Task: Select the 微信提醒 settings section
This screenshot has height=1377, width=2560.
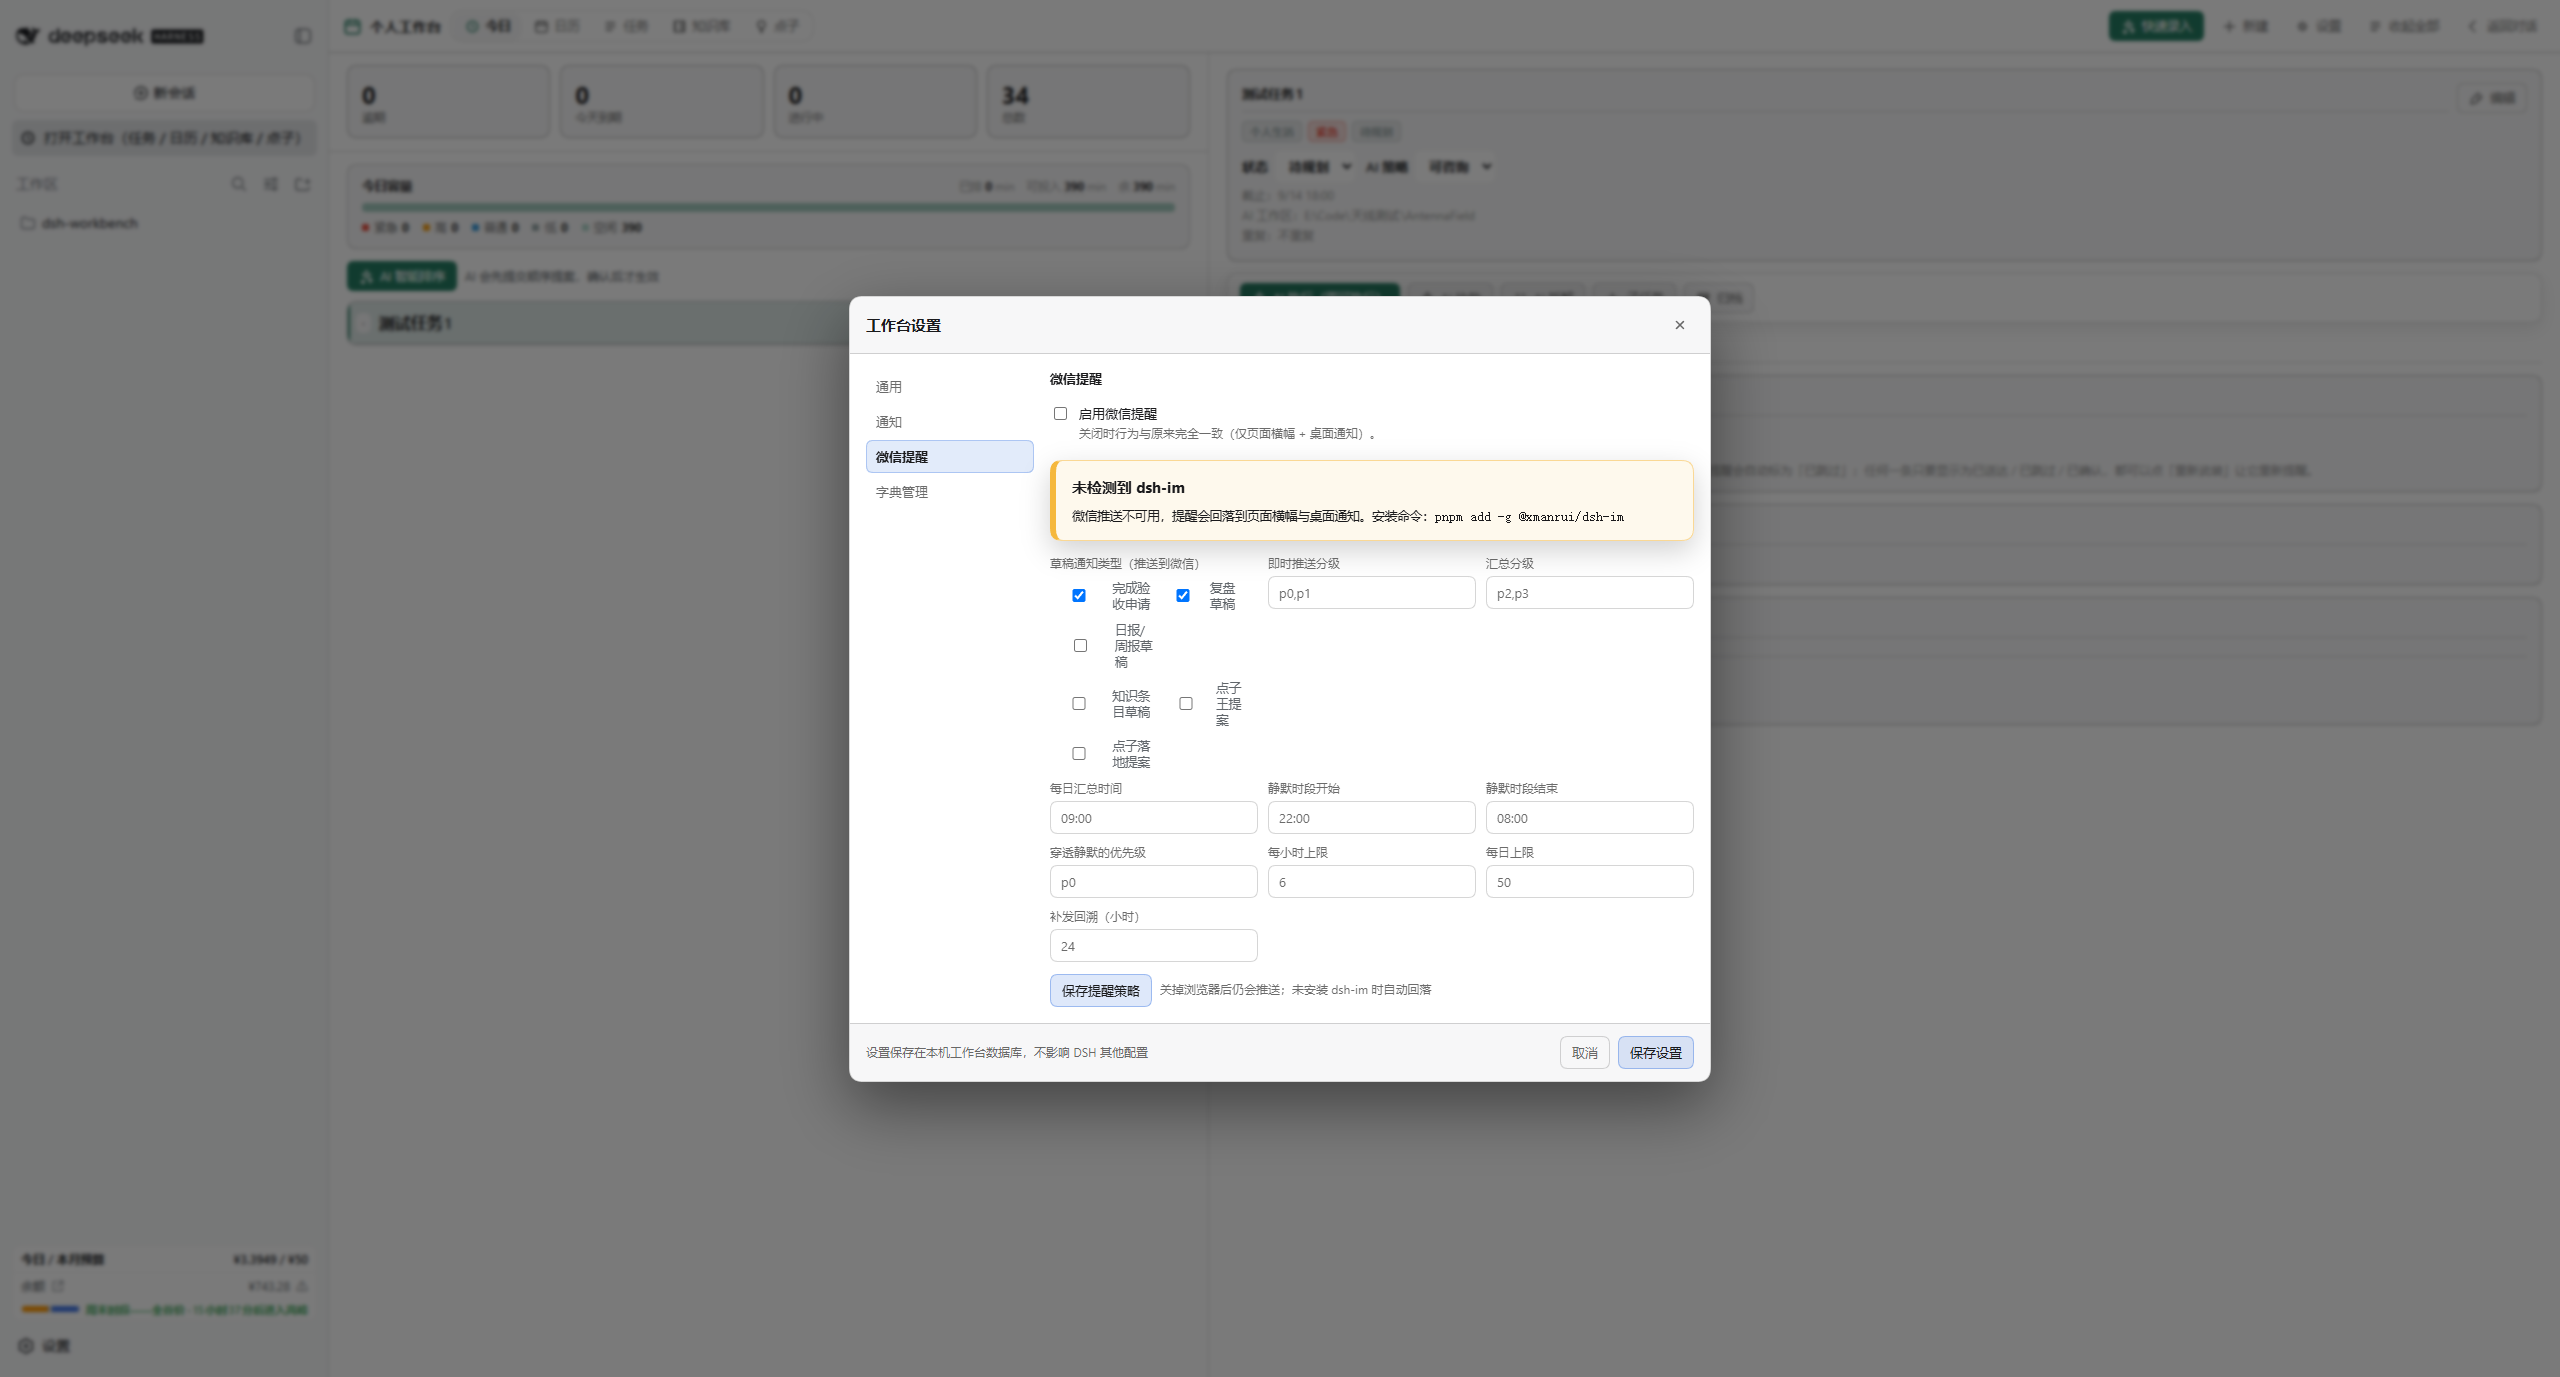Action: click(949, 457)
